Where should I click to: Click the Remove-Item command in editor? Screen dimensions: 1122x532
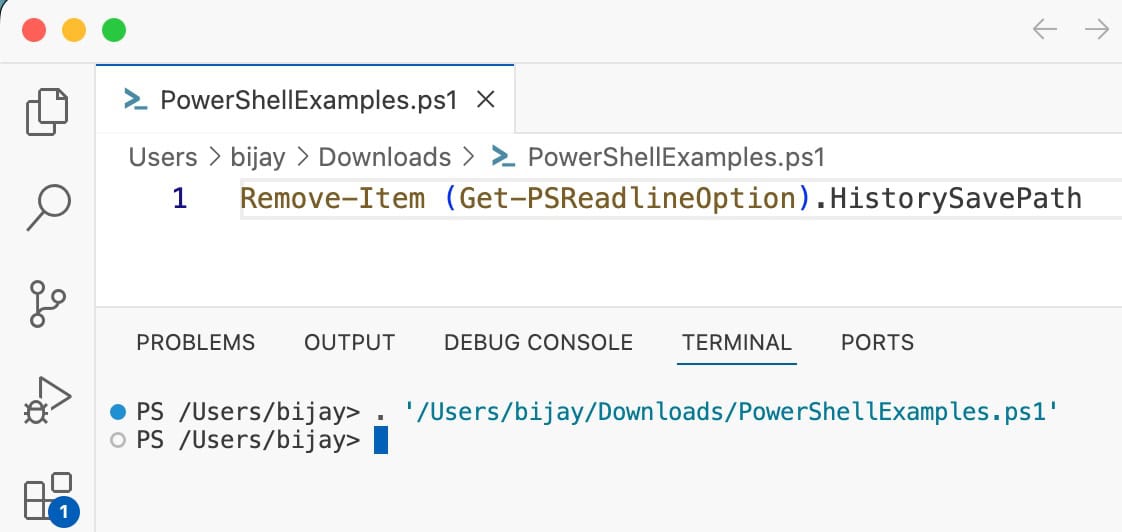click(333, 198)
